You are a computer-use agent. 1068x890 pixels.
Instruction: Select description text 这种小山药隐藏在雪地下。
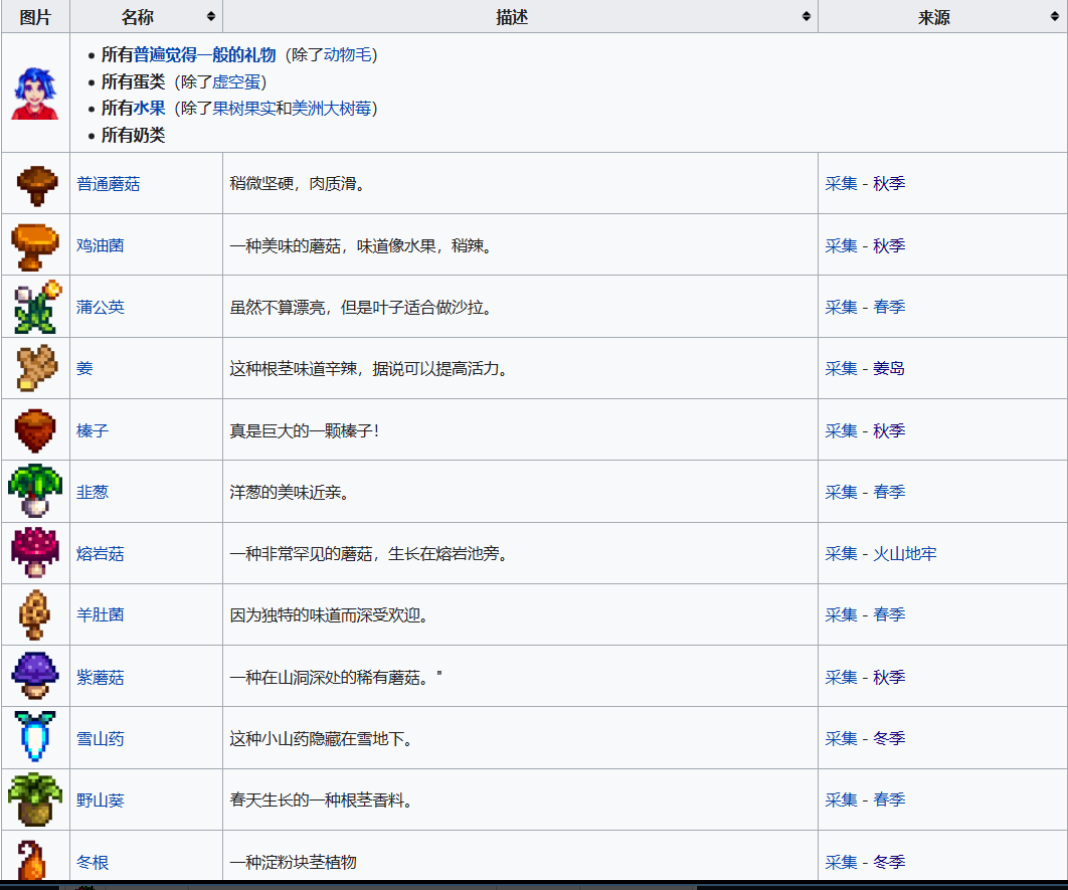[x=321, y=739]
